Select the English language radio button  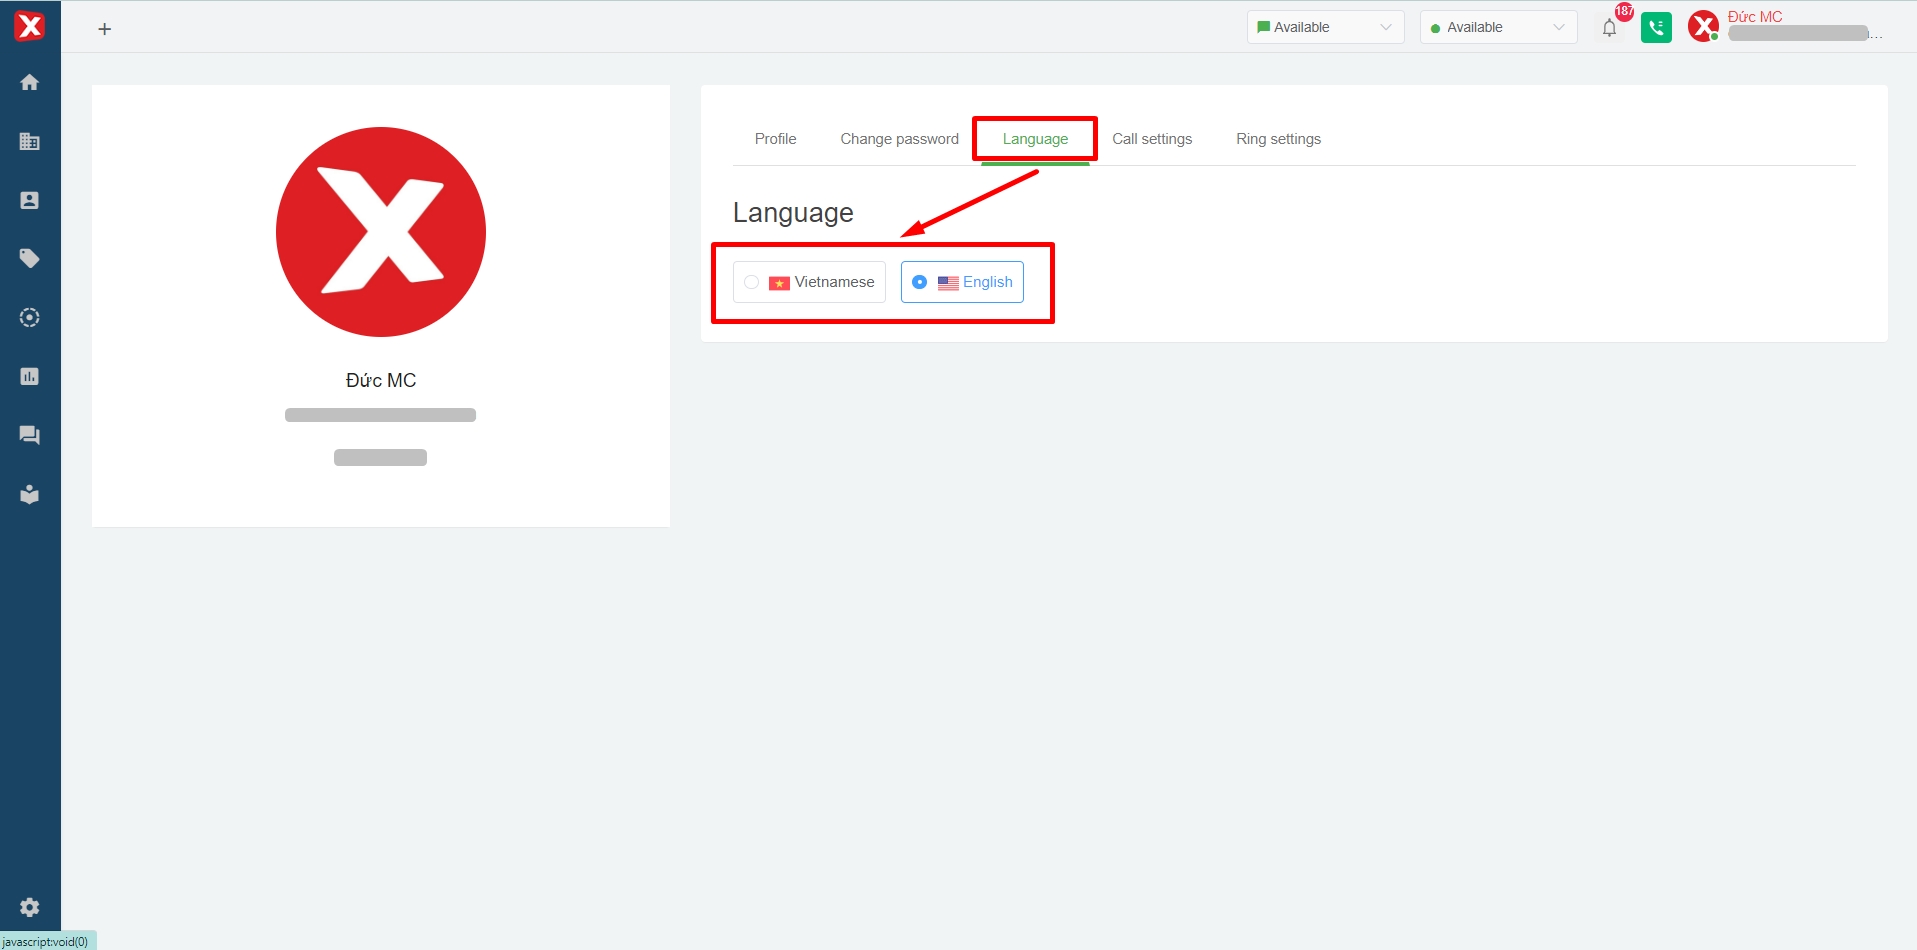(x=920, y=282)
